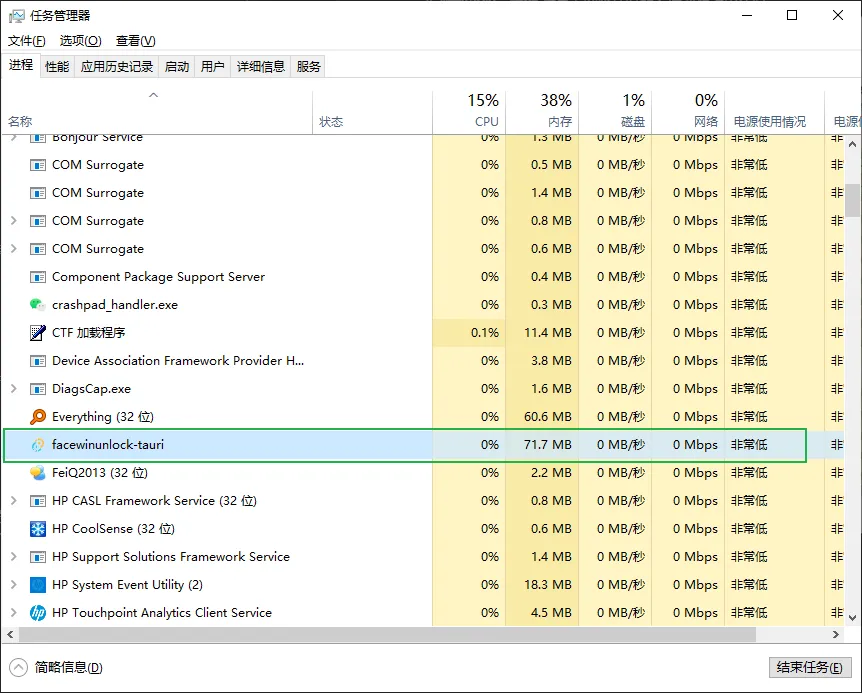Sort by the 状态 column header

coord(372,112)
